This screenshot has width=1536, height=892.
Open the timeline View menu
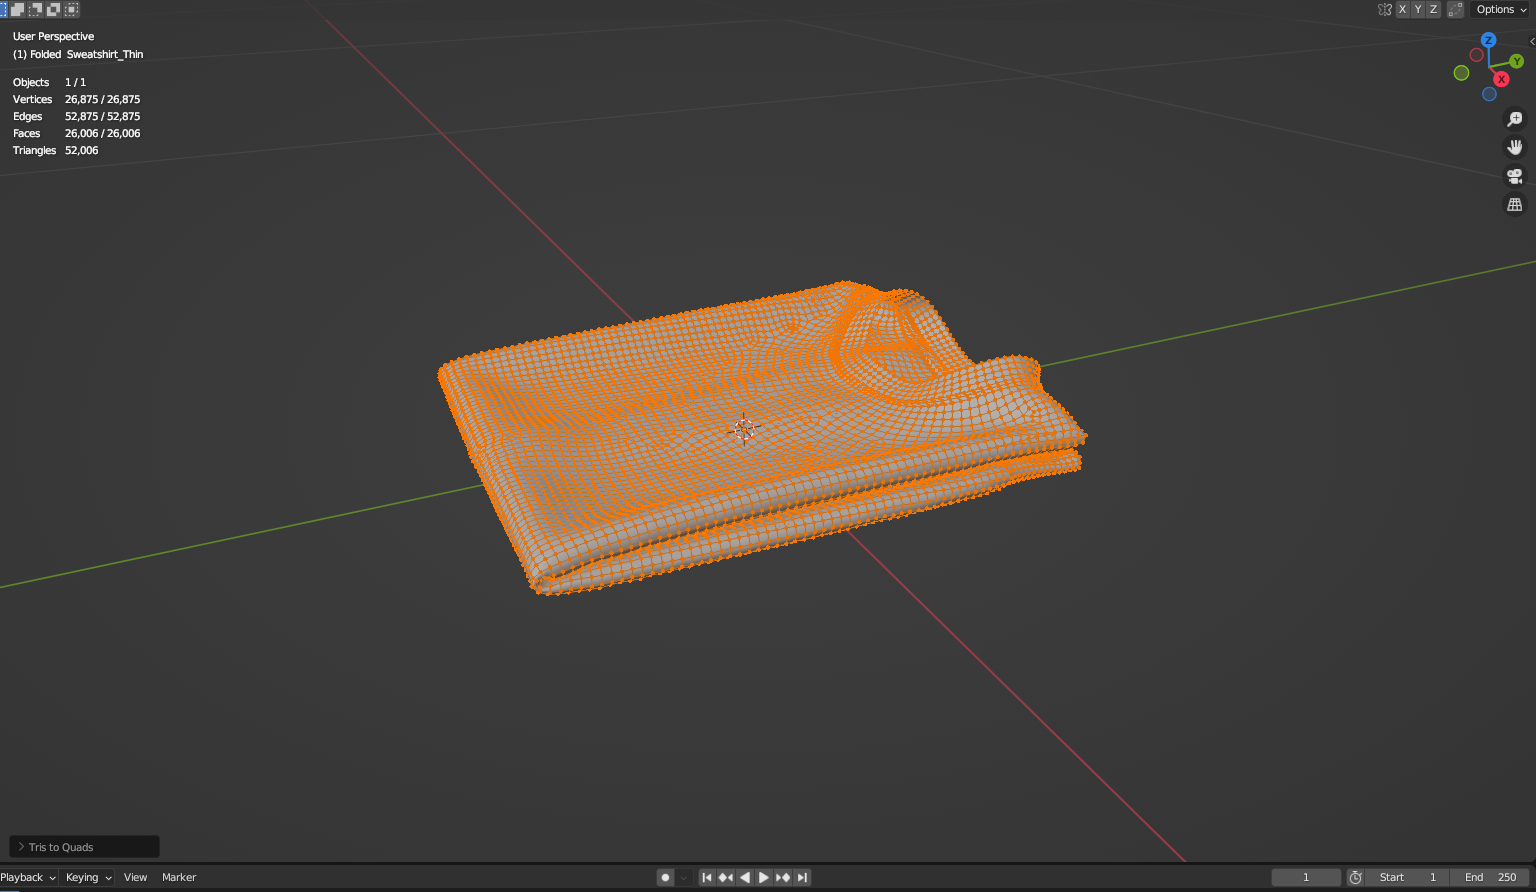(135, 877)
